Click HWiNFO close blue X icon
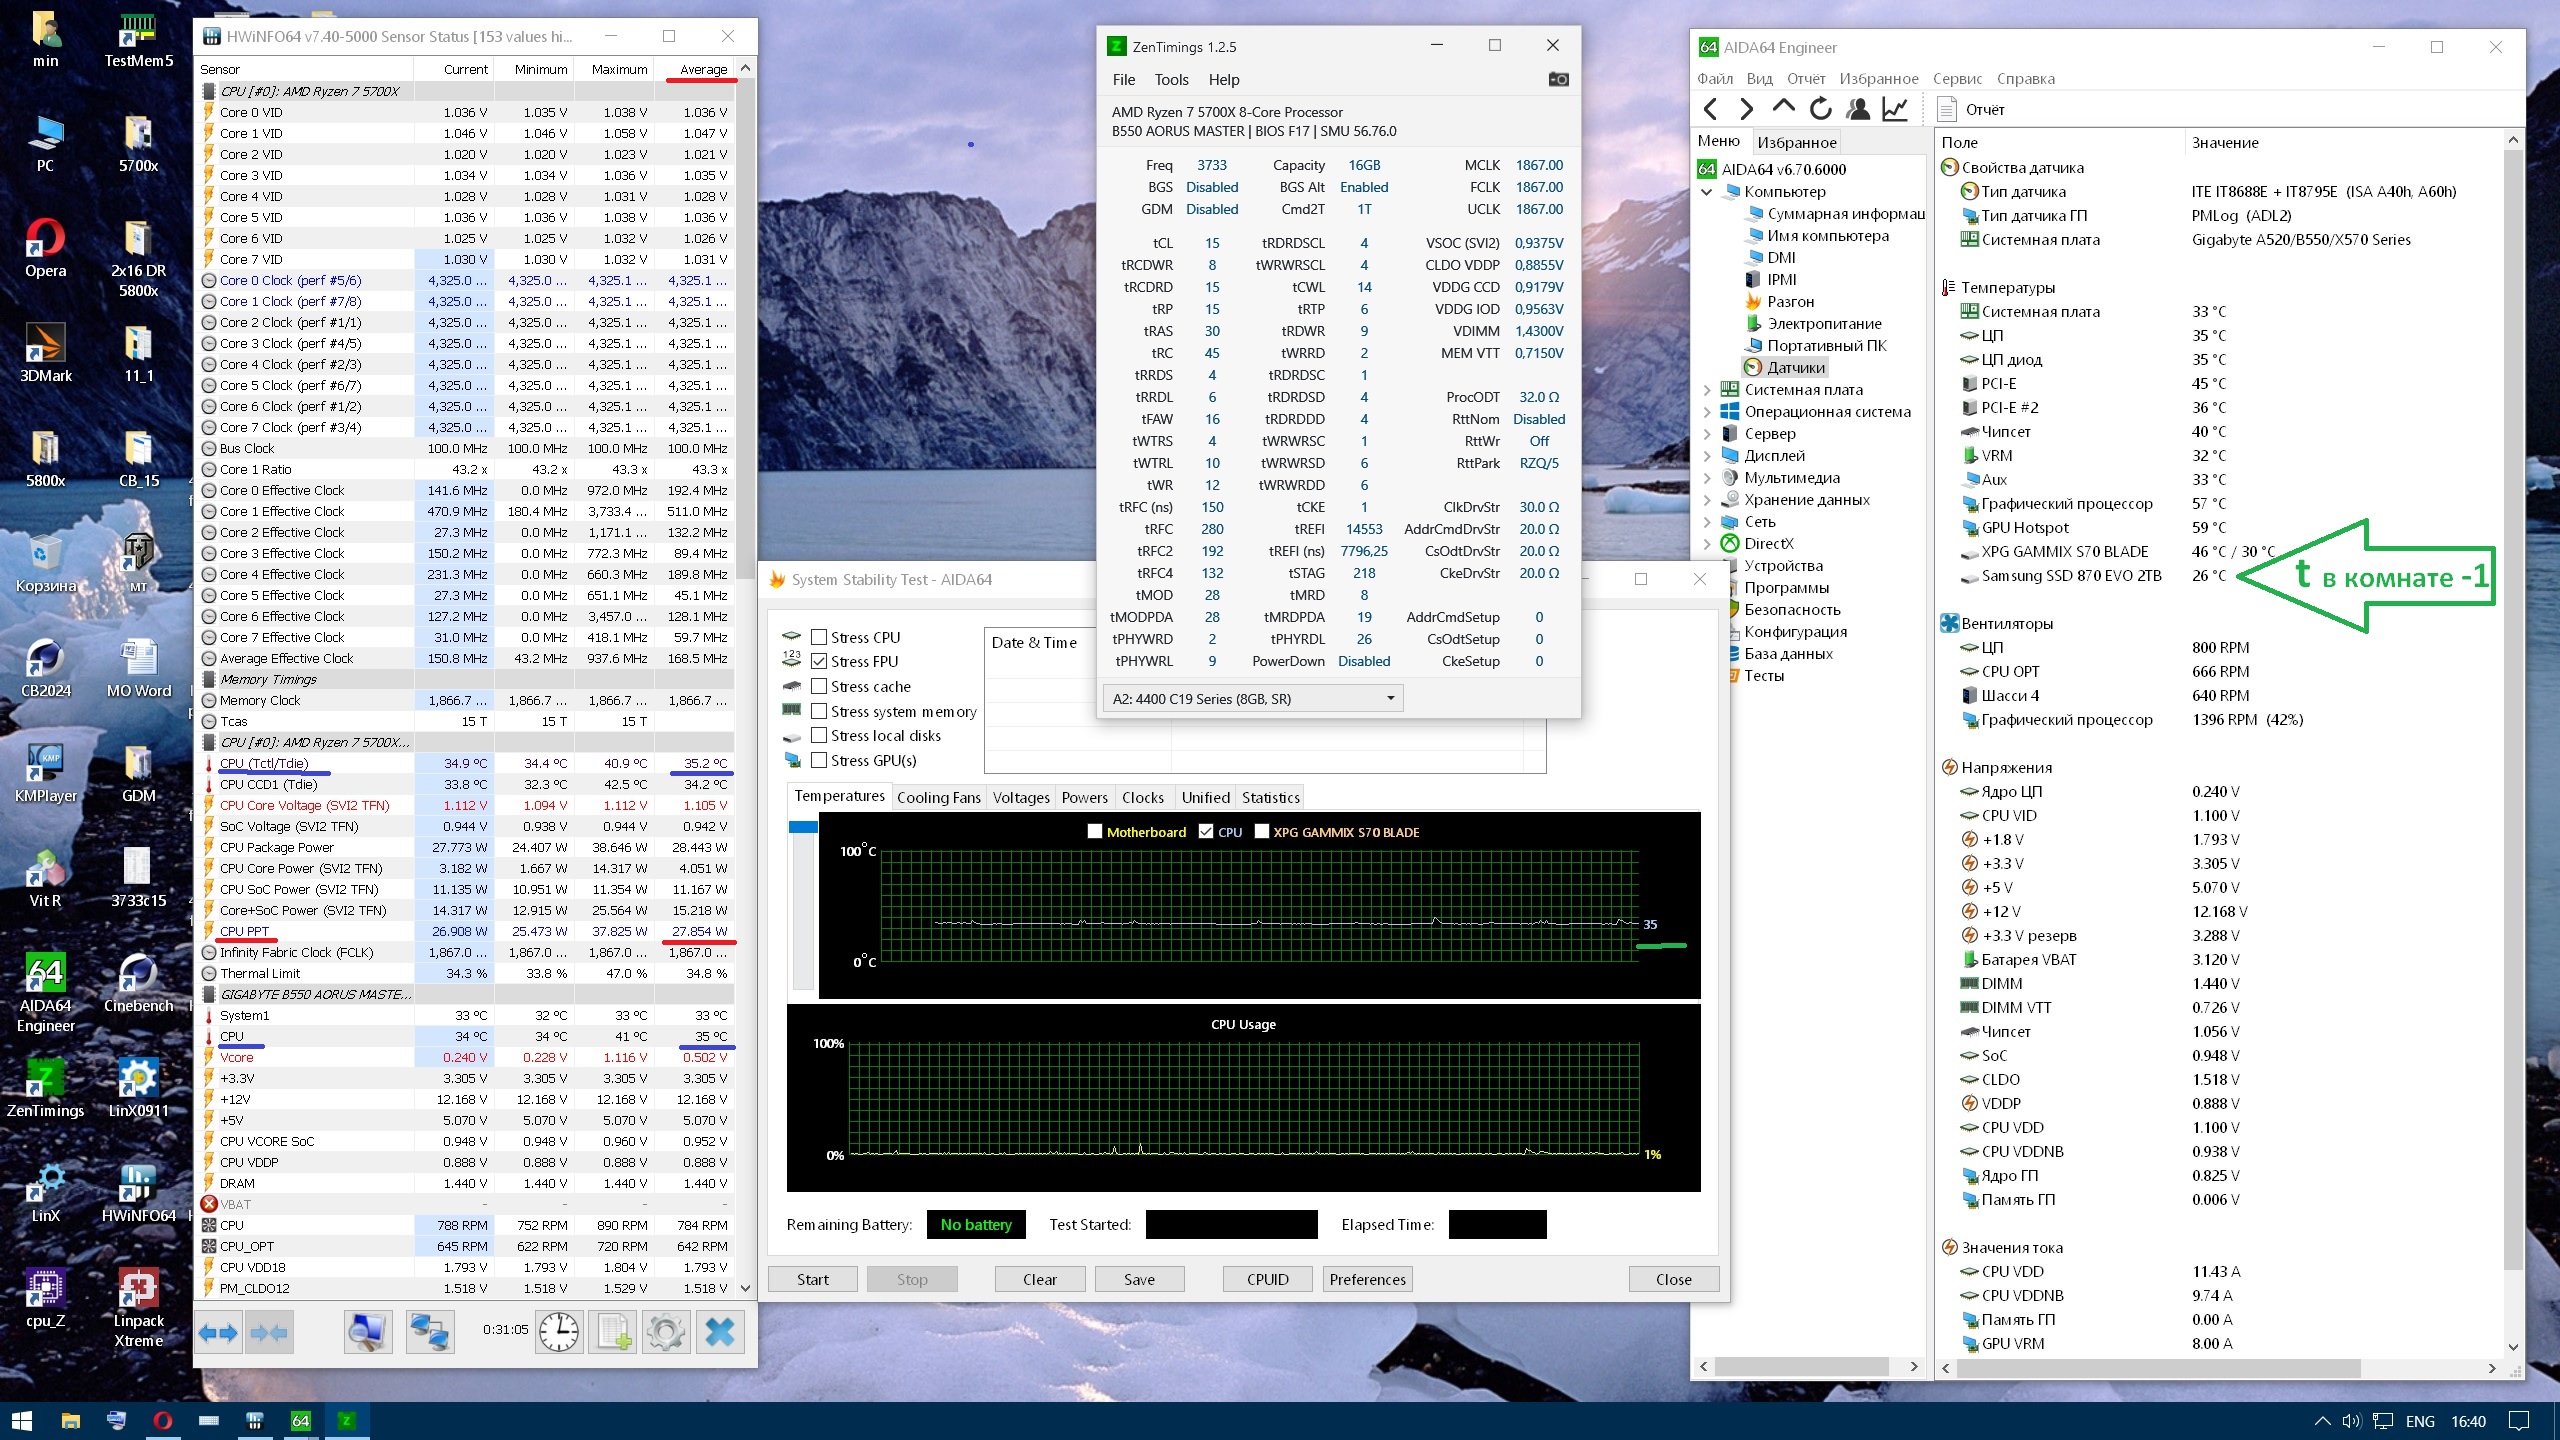 coord(719,1331)
